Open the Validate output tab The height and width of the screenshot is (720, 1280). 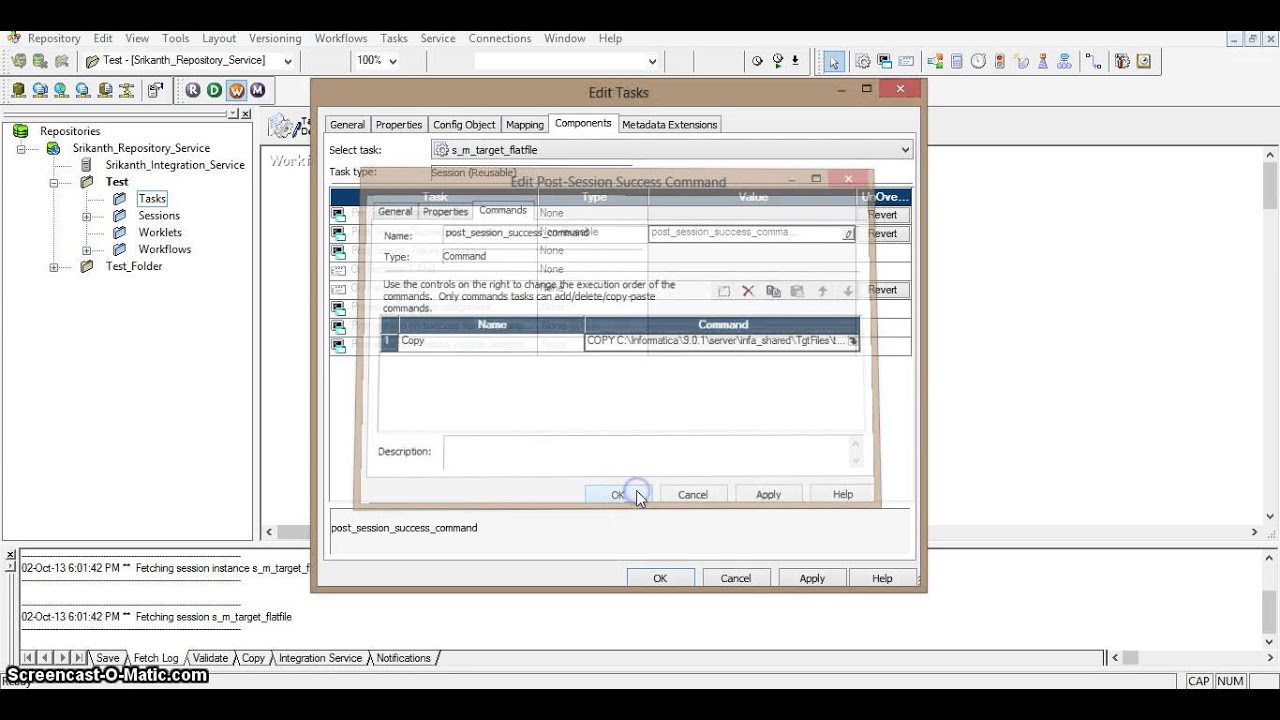click(210, 658)
